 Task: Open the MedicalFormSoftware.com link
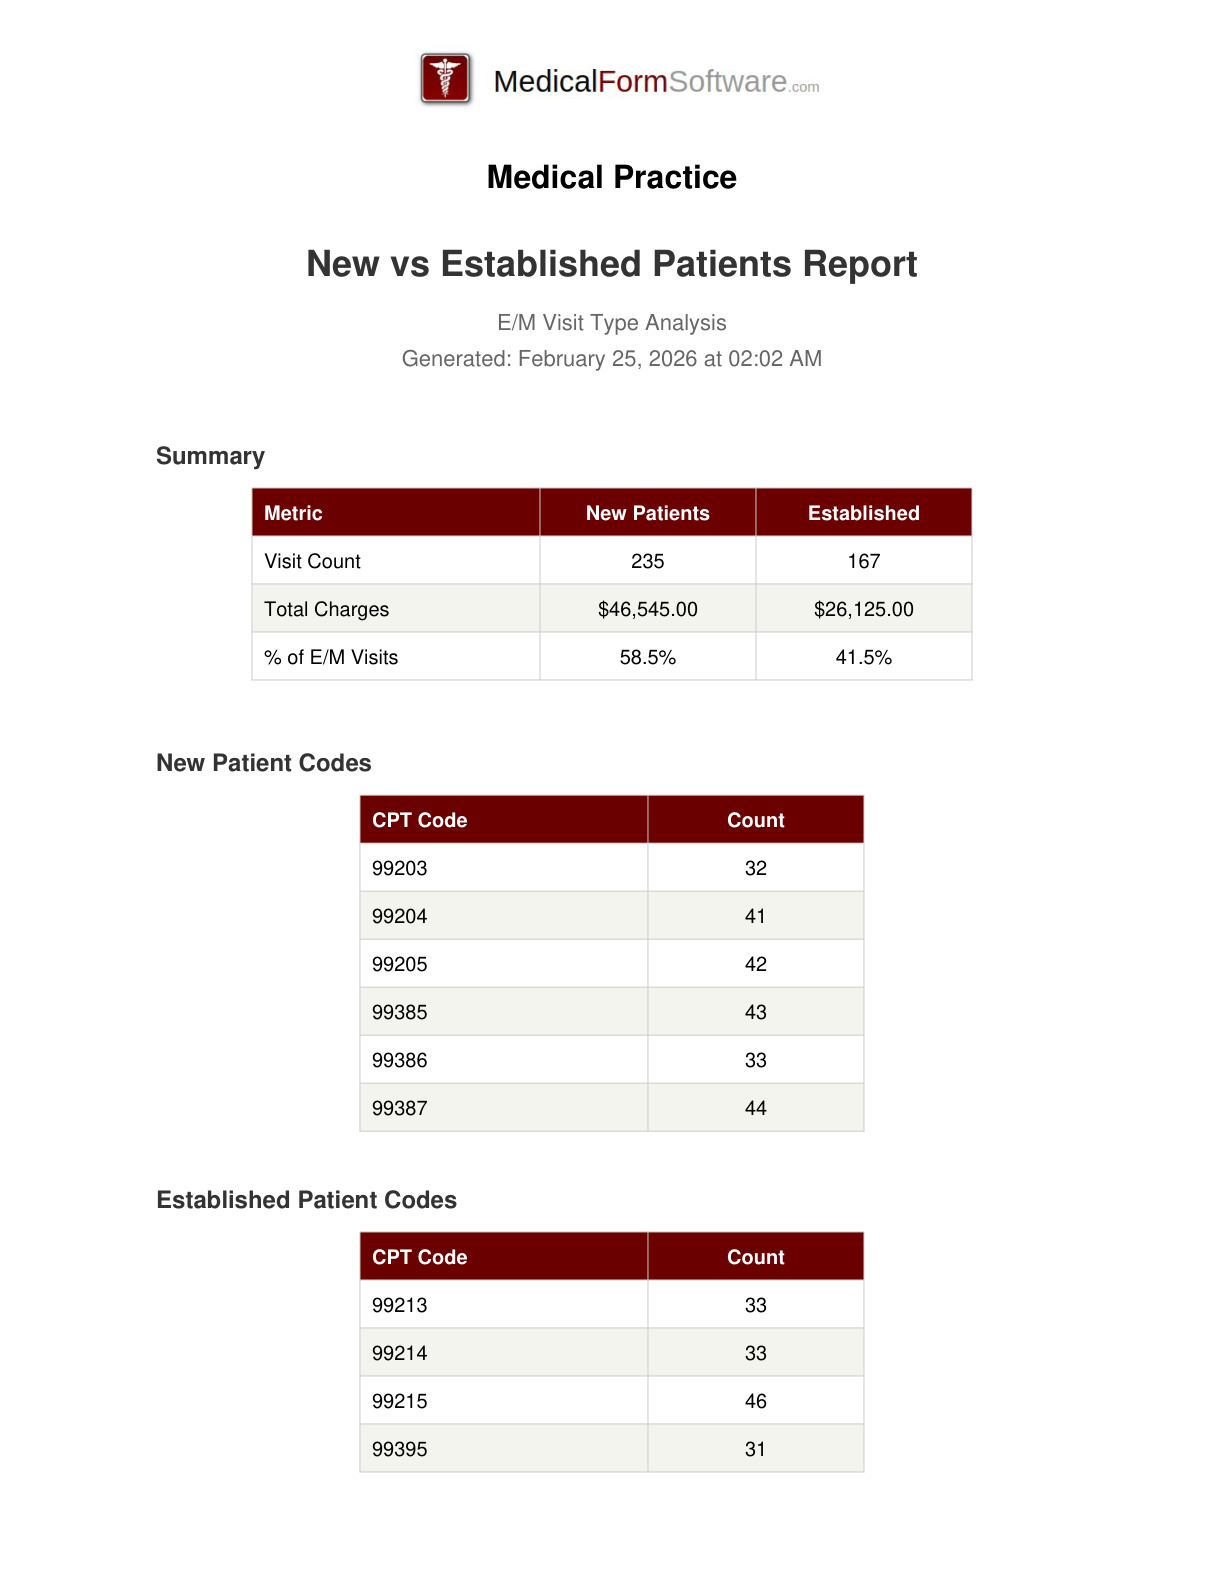[656, 82]
